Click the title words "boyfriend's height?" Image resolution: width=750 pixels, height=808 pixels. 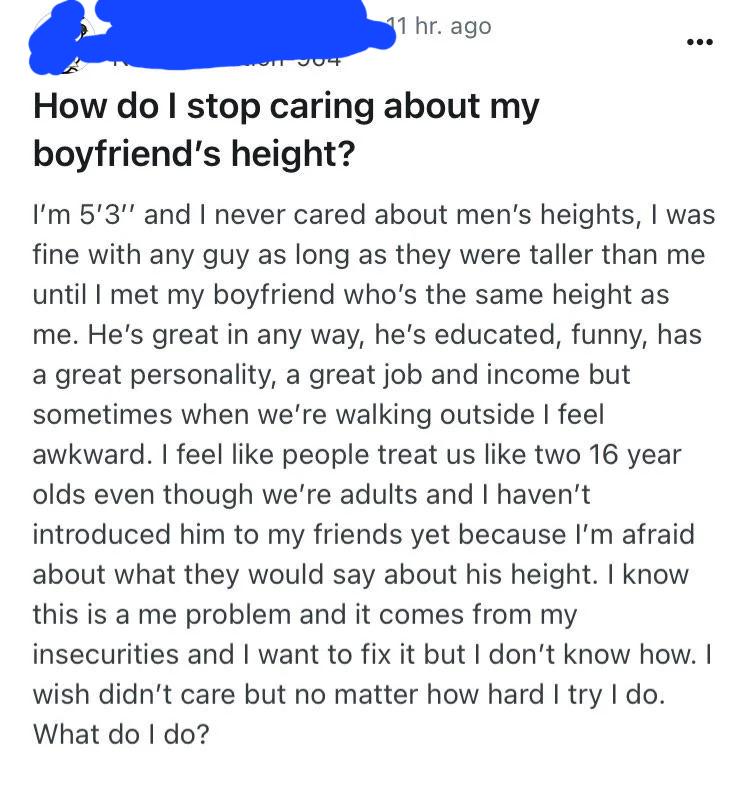[x=194, y=153]
